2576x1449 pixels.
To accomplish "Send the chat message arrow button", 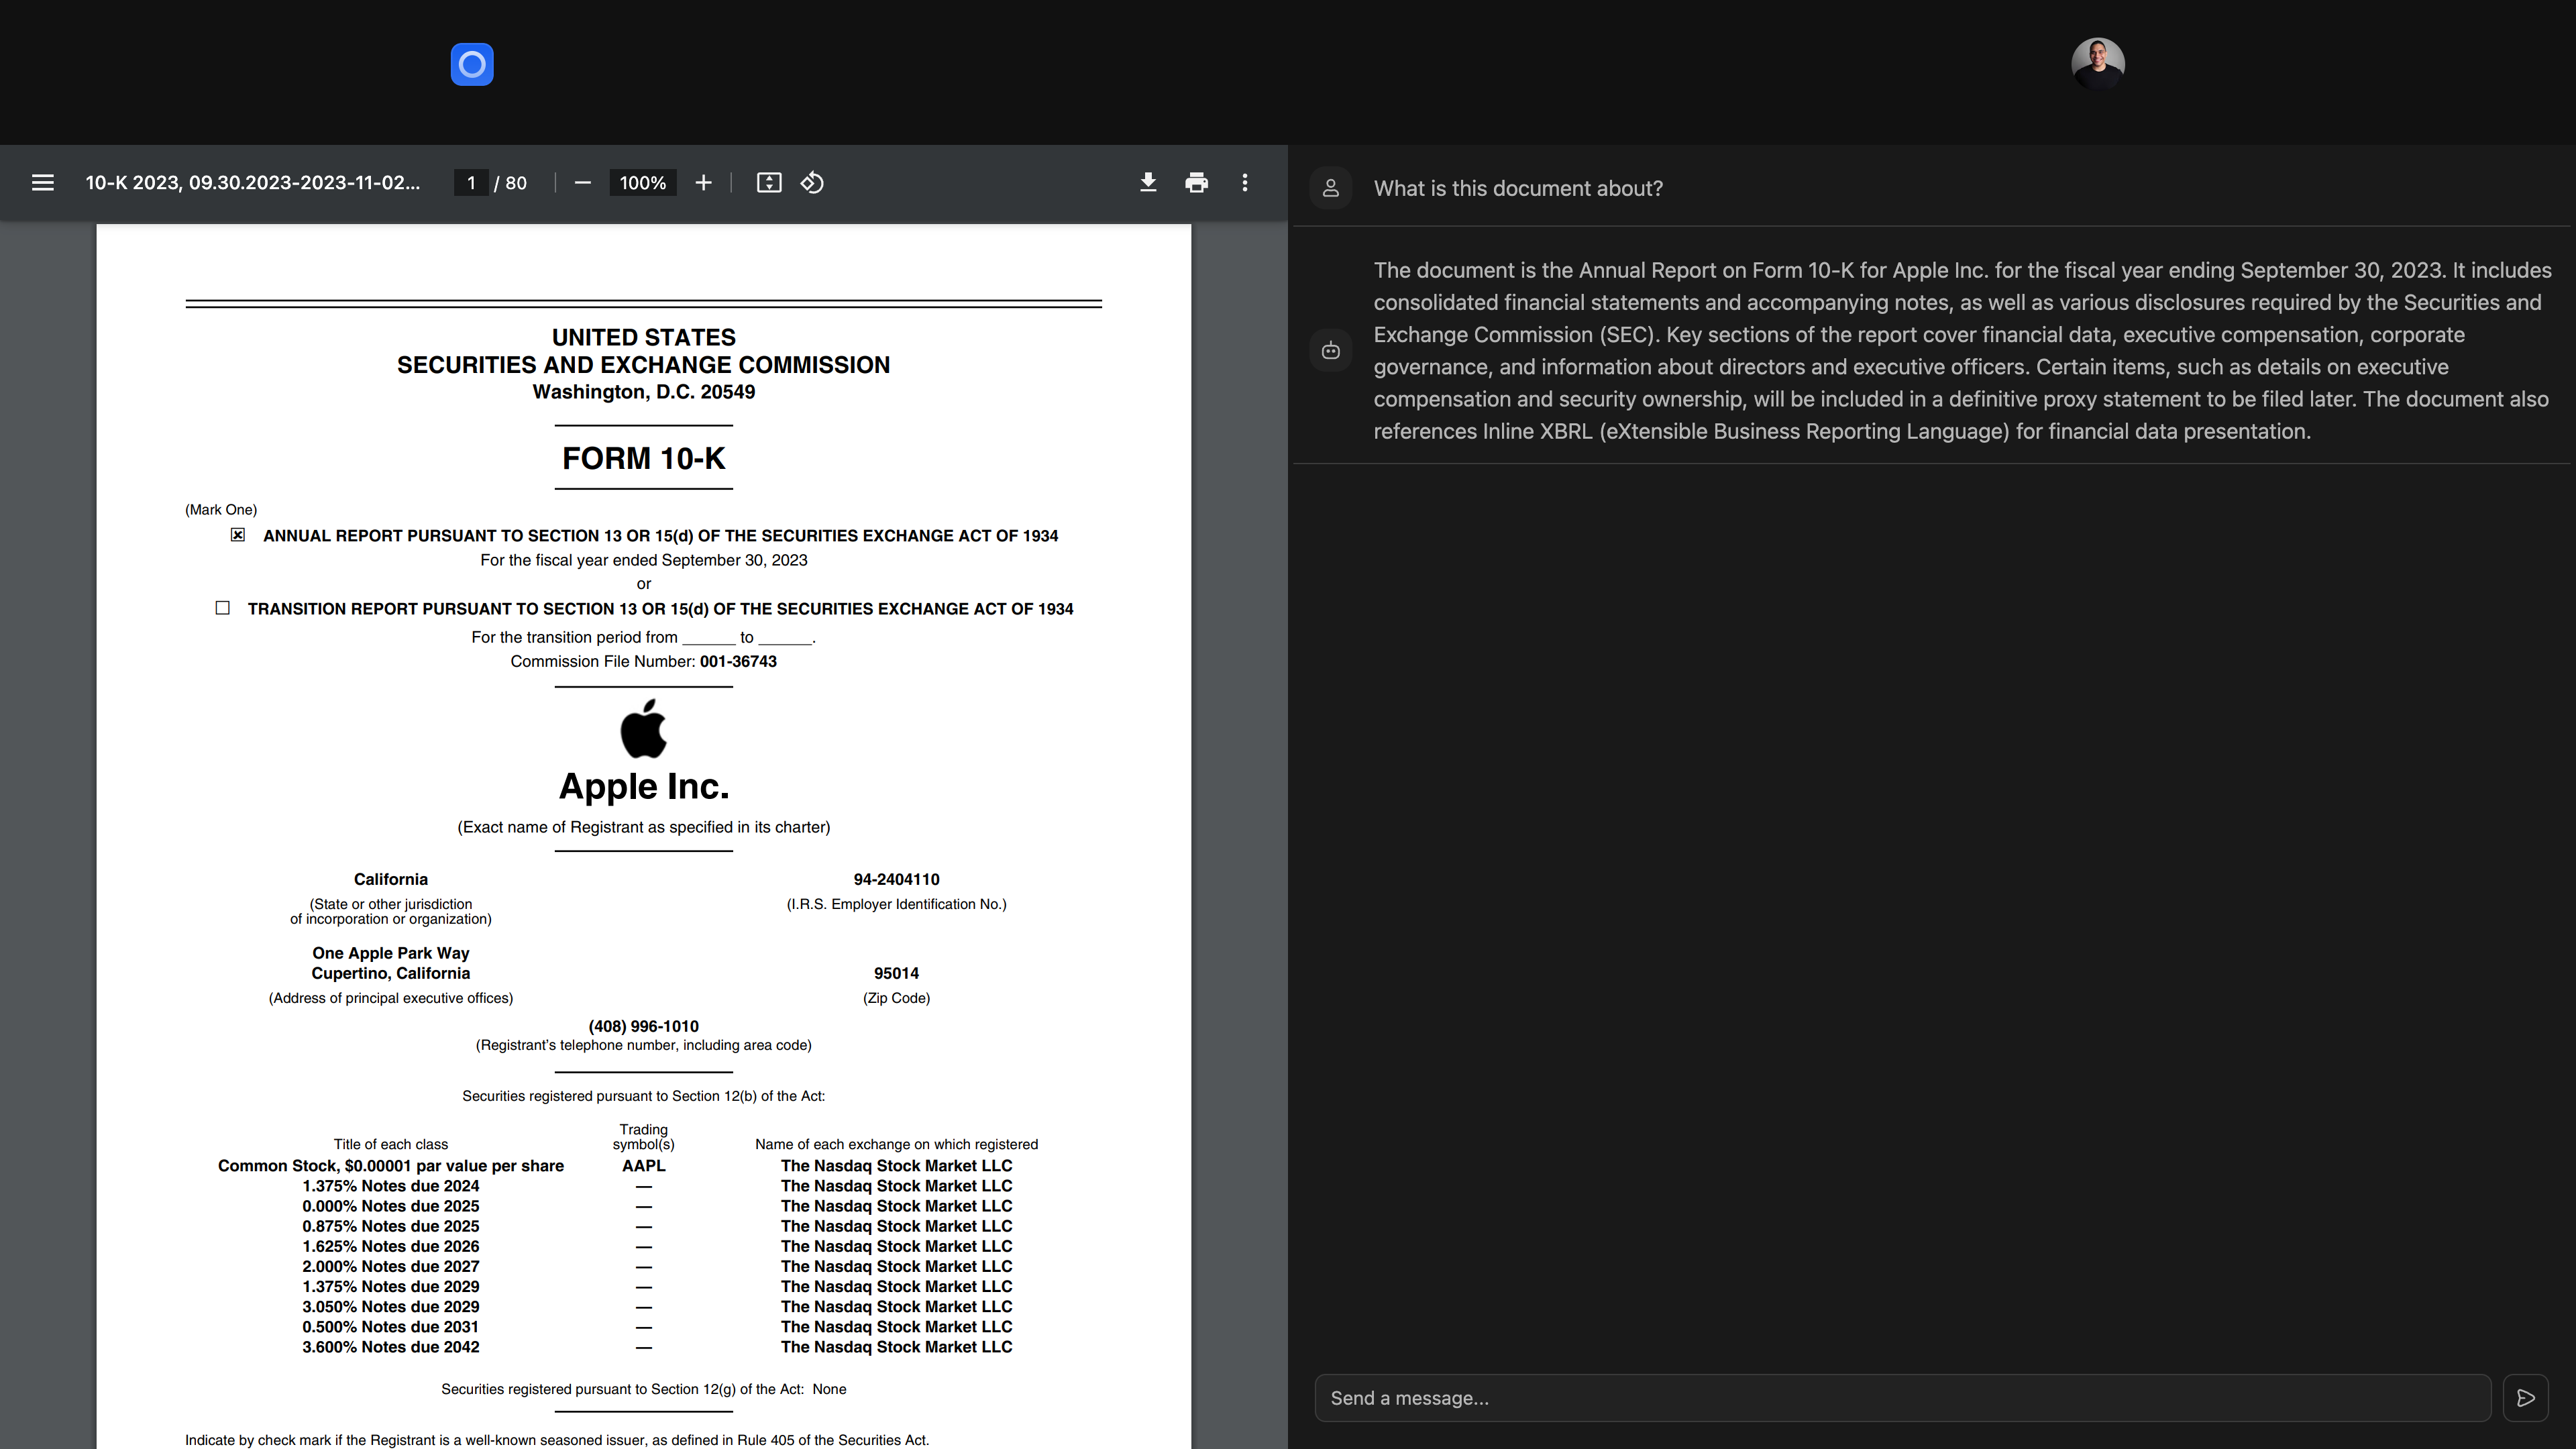I will [x=2525, y=1398].
